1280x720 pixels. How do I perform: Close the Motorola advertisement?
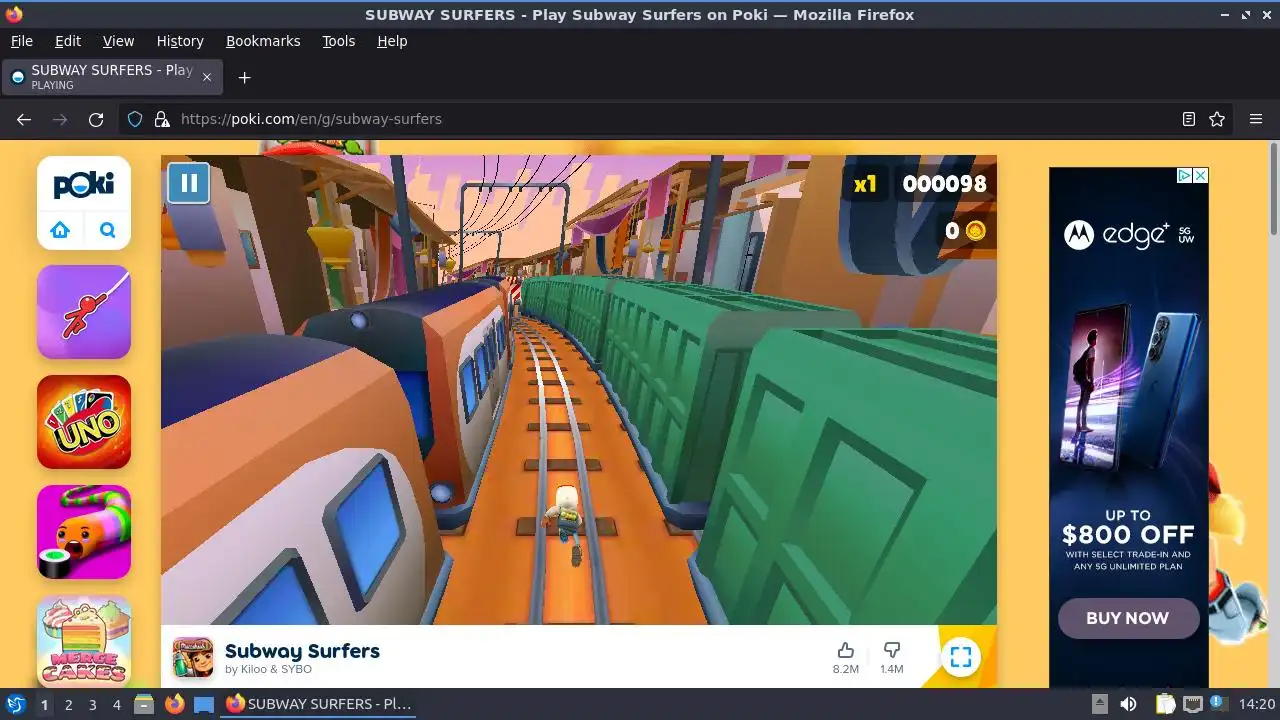1201,175
